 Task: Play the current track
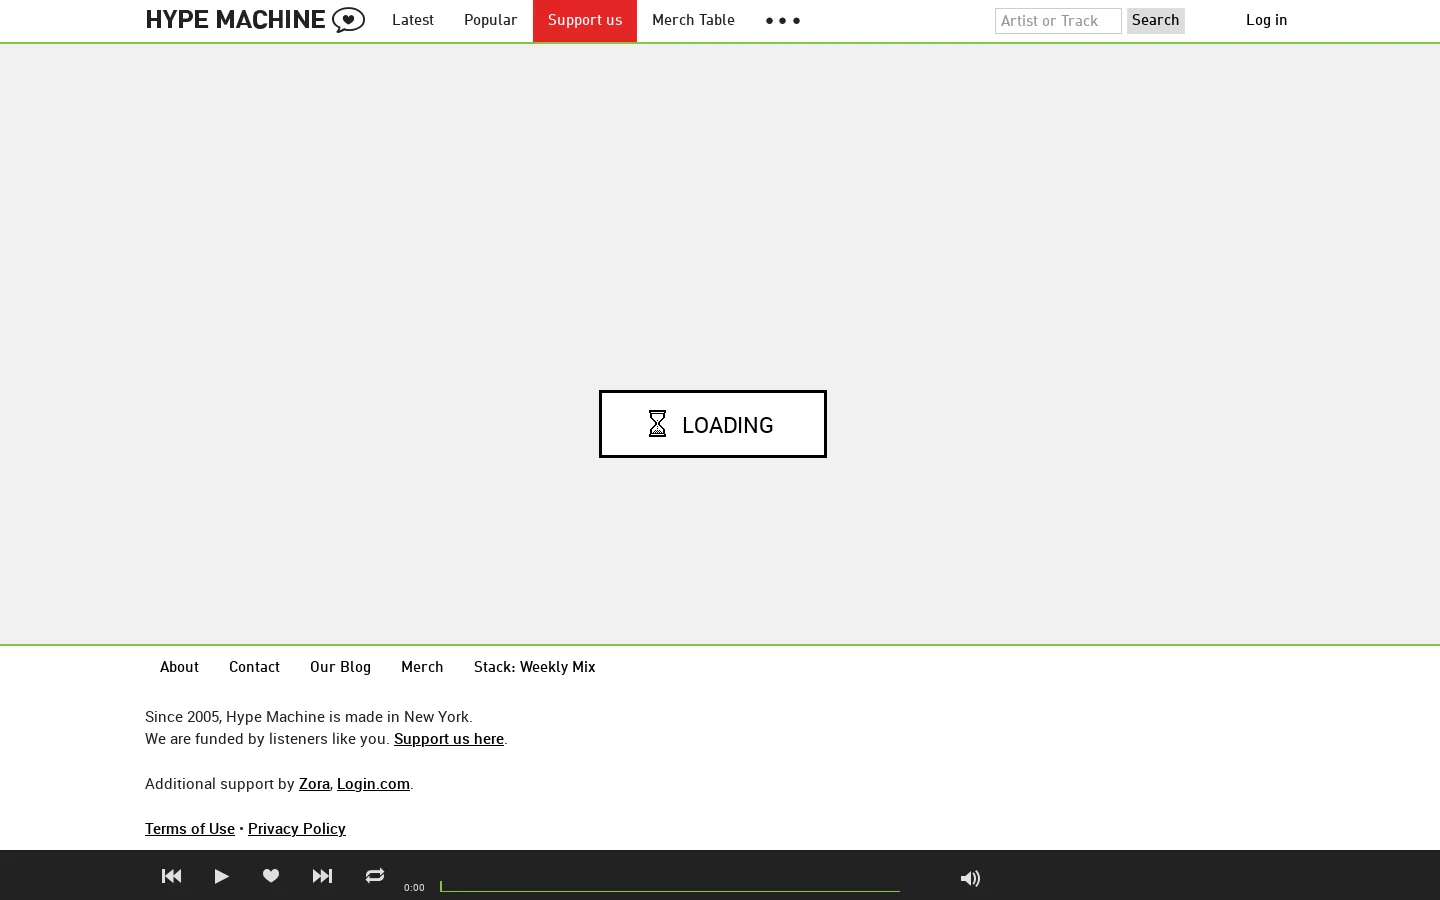222,876
